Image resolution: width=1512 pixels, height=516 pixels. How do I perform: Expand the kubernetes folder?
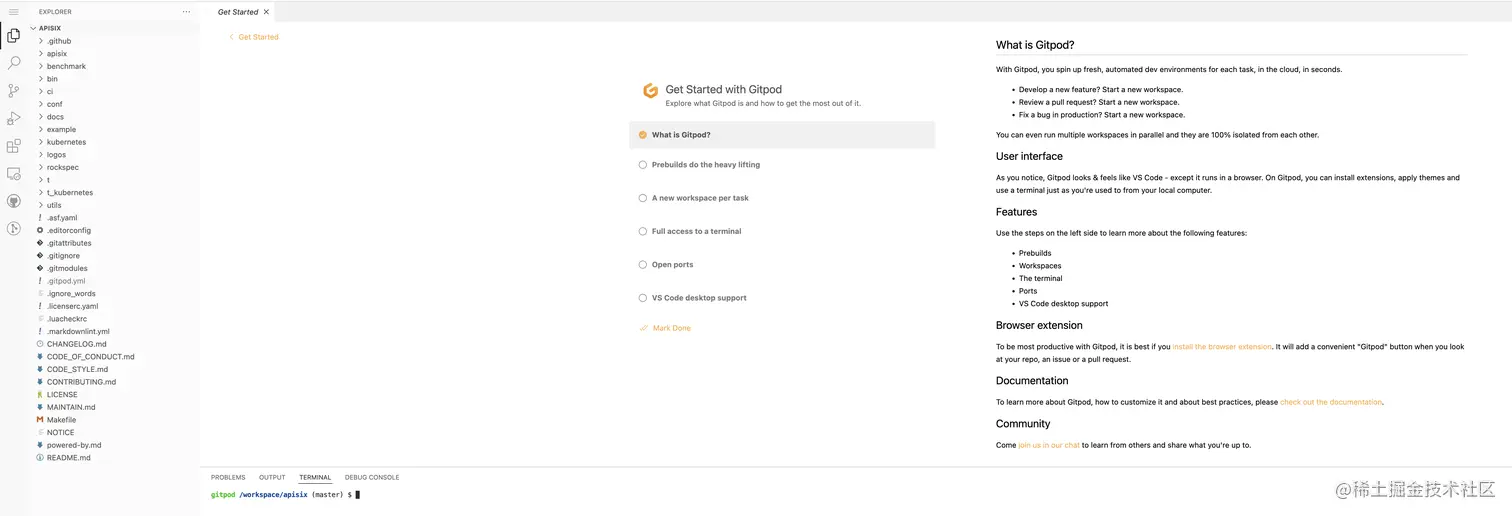[66, 142]
